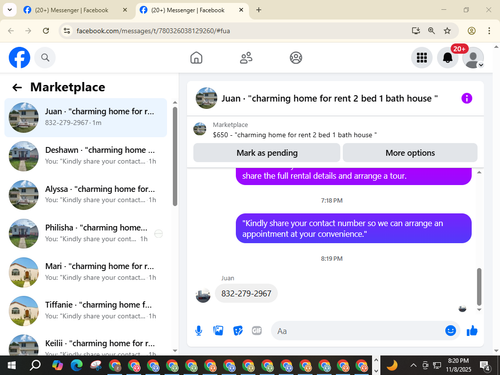The height and width of the screenshot is (375, 500).
Task: Click the $650 charming home listing link
Action: pos(295,135)
